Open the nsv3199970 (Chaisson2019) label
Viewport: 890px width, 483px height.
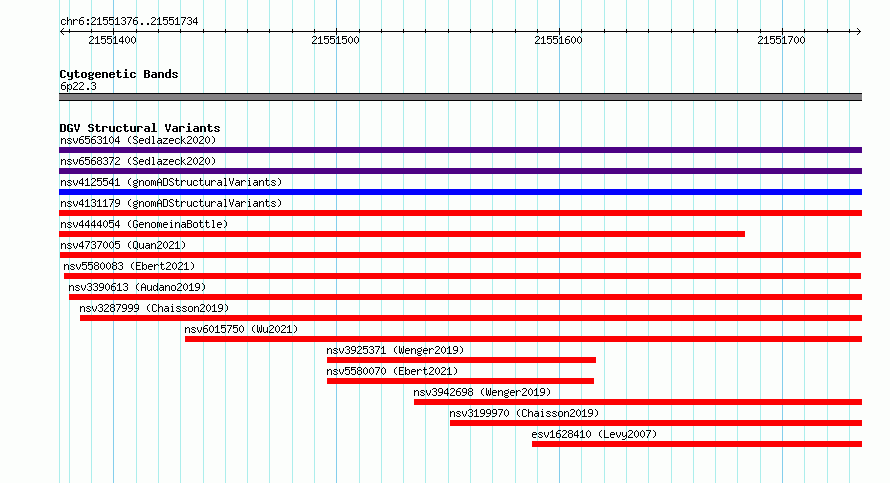tap(524, 413)
